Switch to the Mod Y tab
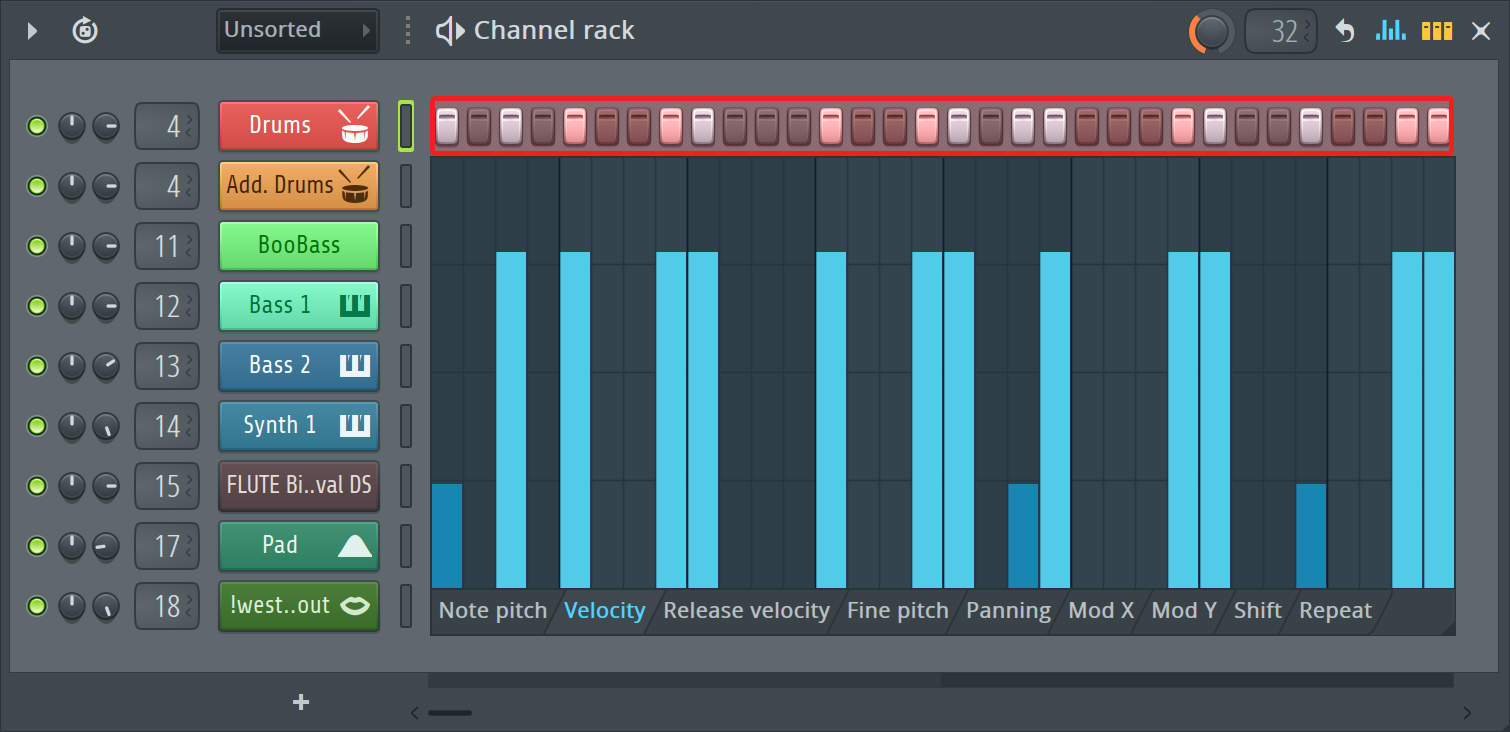 click(x=1184, y=611)
